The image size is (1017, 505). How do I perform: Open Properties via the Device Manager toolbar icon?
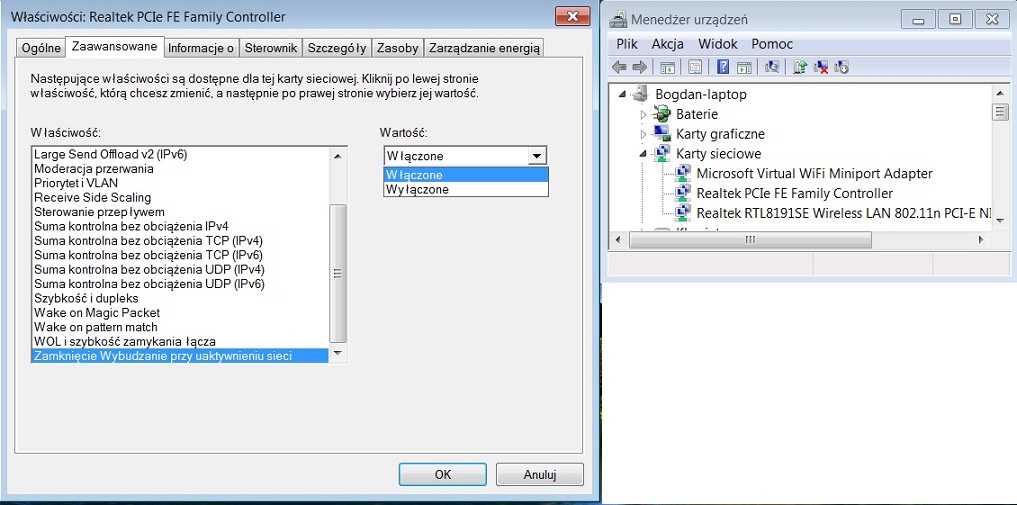point(695,67)
